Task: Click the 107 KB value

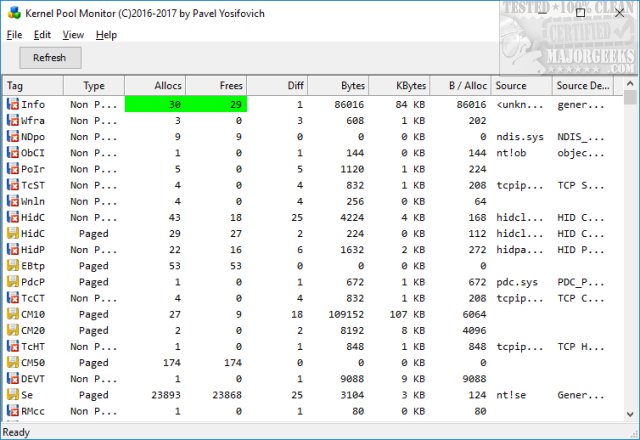Action: [x=407, y=314]
